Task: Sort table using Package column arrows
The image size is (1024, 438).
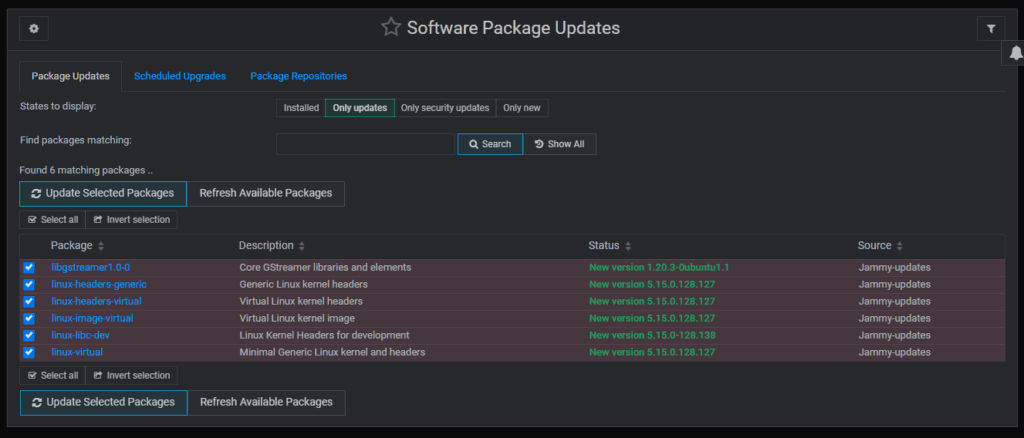Action: coord(101,246)
